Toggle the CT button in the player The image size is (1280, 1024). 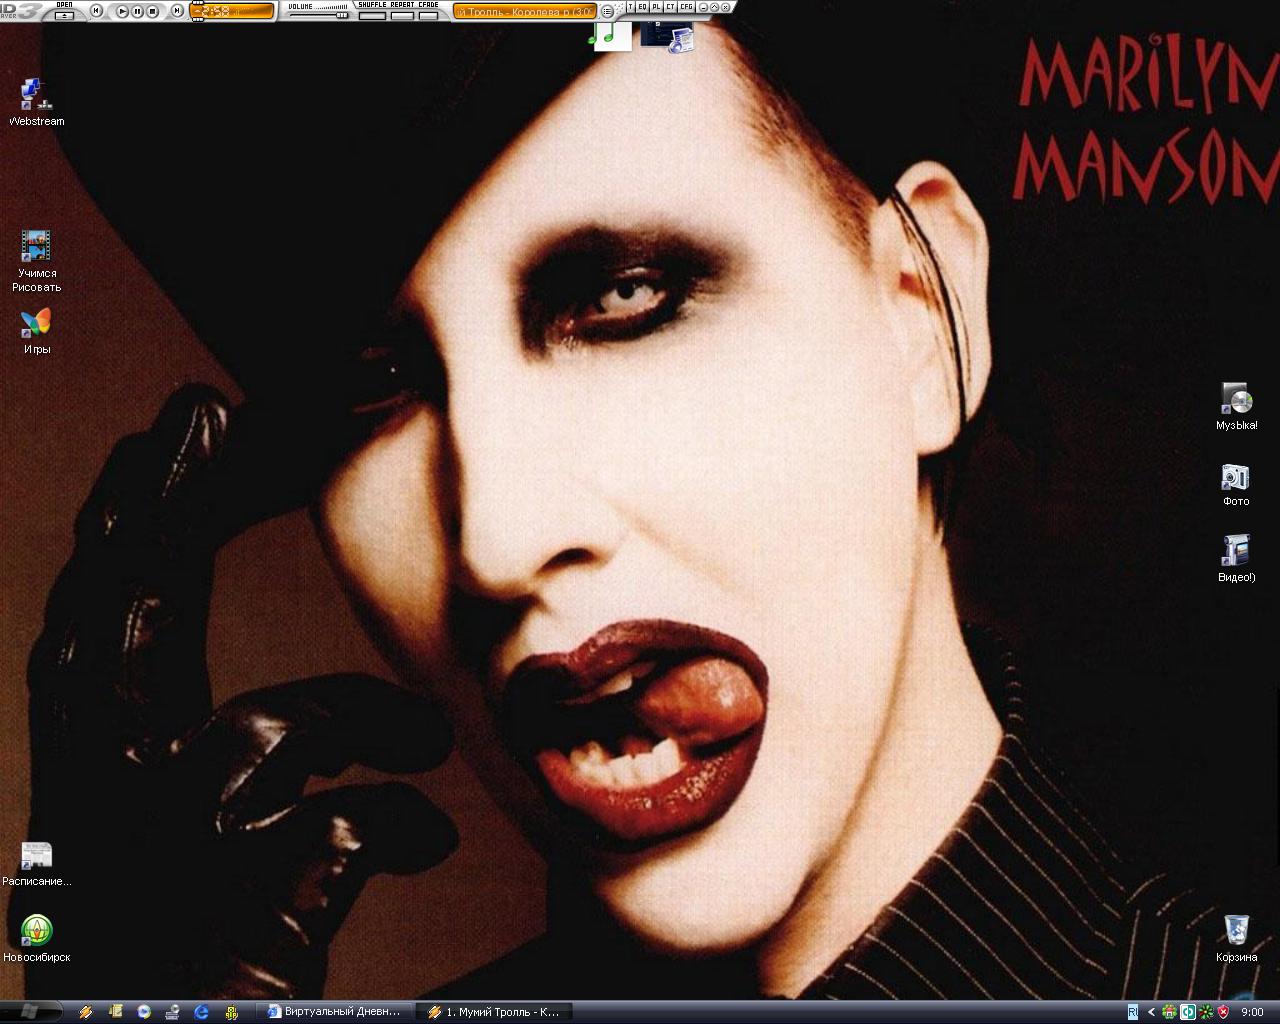670,7
